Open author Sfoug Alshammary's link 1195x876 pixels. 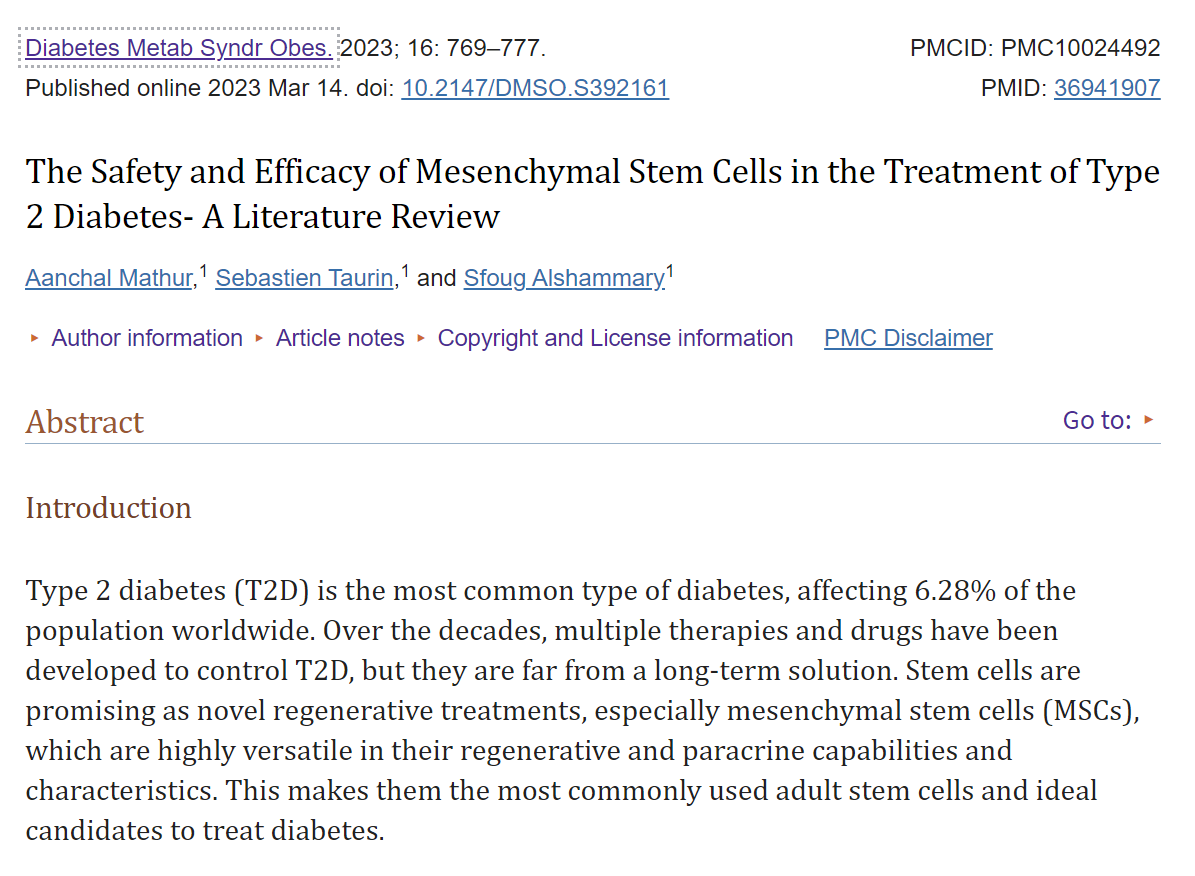pos(563,278)
